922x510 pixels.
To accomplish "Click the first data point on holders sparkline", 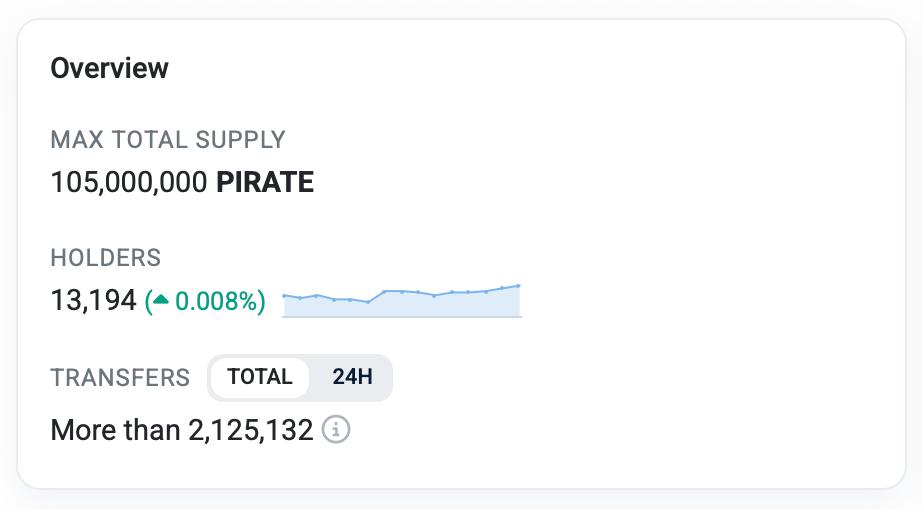I will 284,295.
